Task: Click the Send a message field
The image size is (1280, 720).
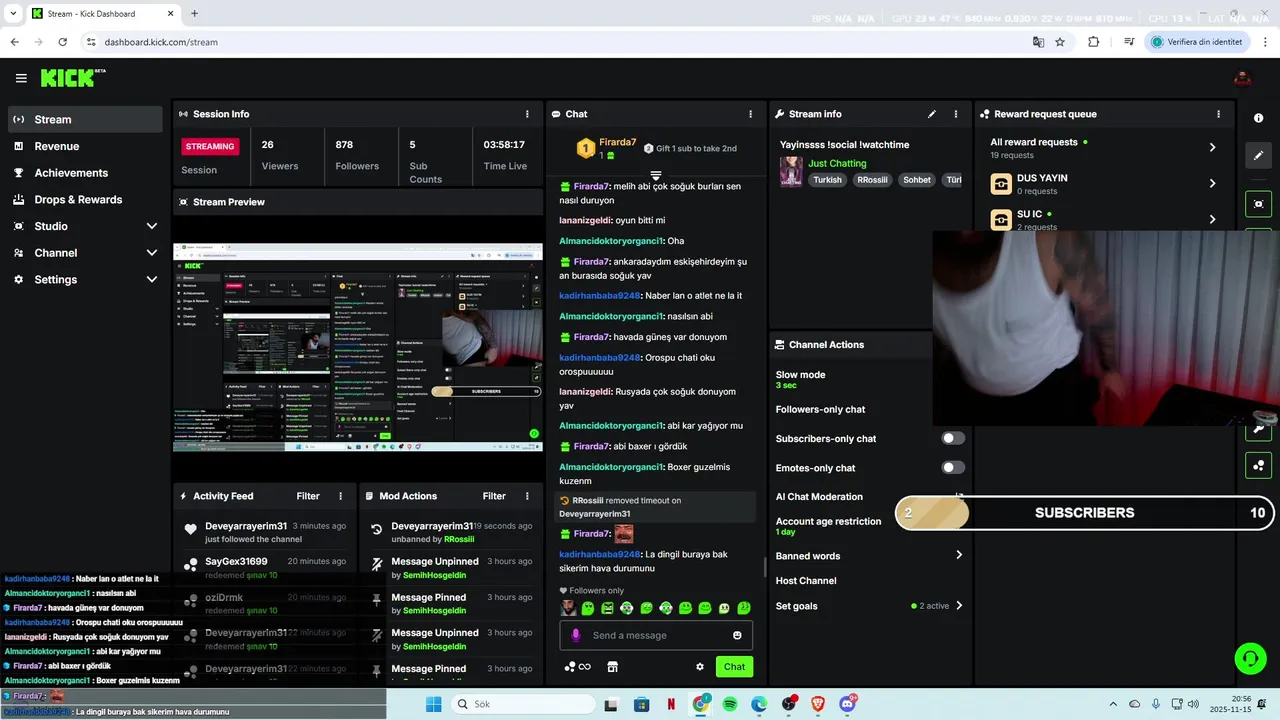Action: (656, 635)
